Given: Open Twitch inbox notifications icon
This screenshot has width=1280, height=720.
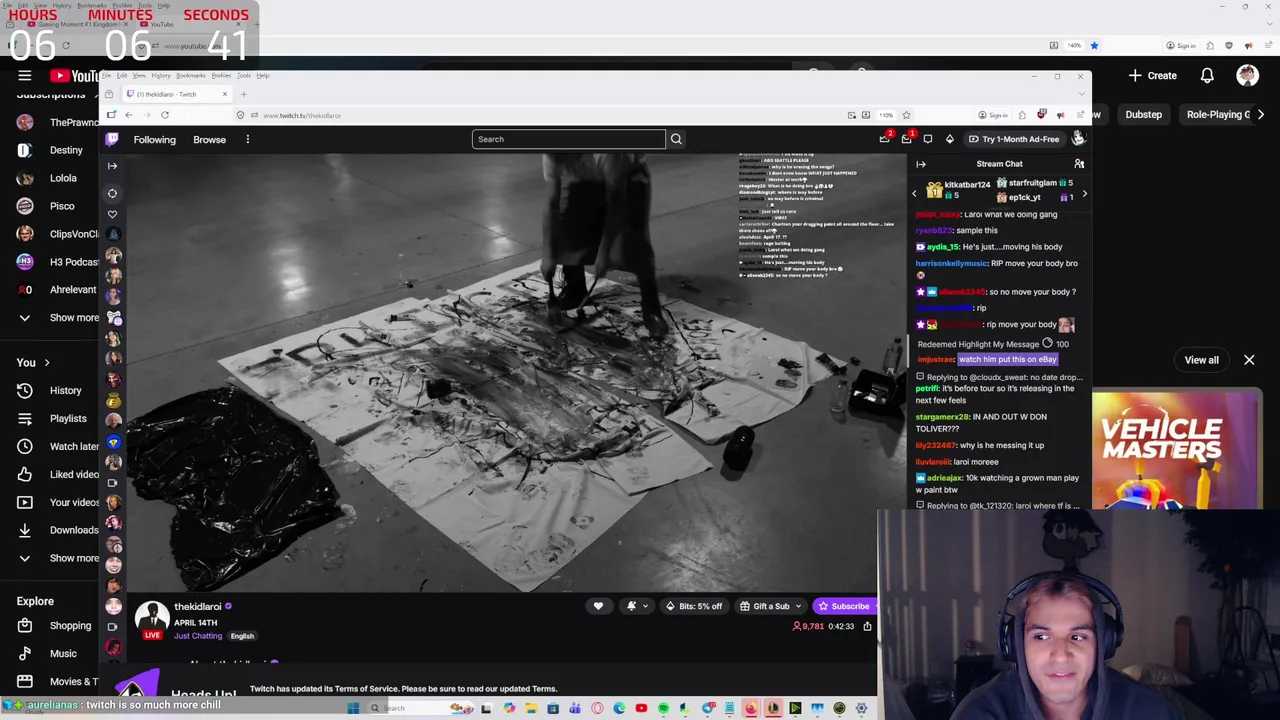Looking at the screenshot, I should [906, 139].
